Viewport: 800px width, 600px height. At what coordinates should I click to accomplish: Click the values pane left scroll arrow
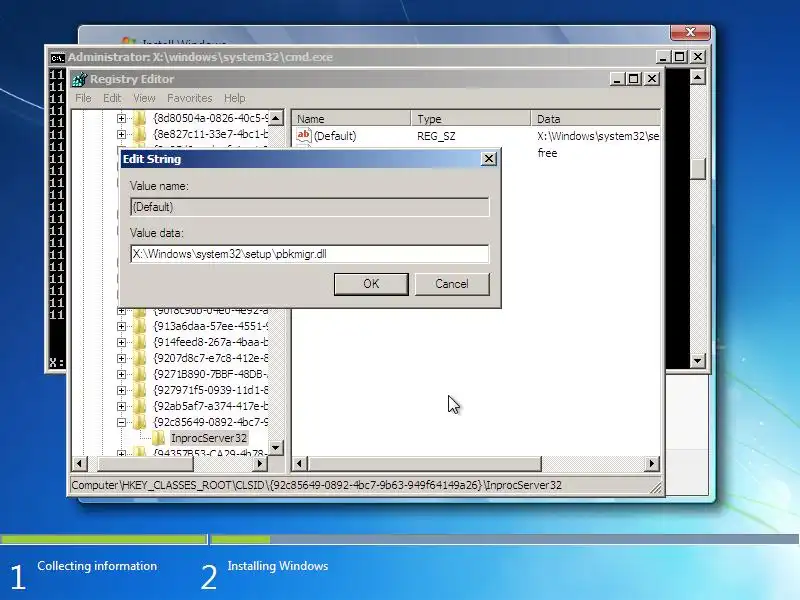coord(300,463)
